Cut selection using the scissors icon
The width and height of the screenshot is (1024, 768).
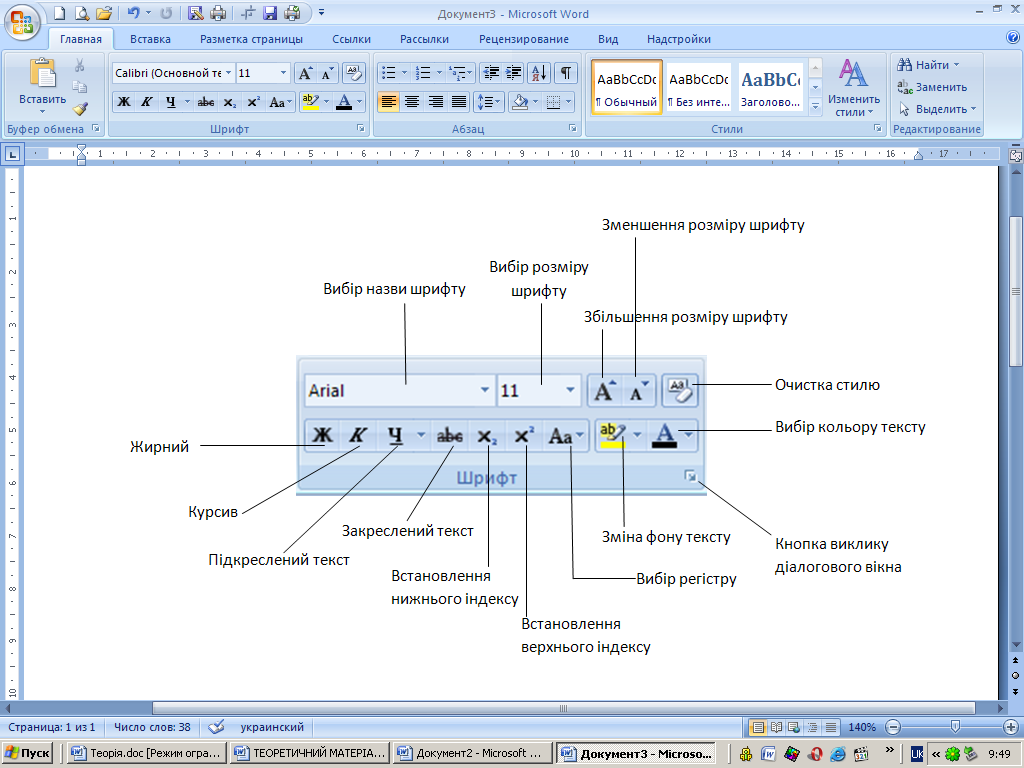click(x=80, y=65)
